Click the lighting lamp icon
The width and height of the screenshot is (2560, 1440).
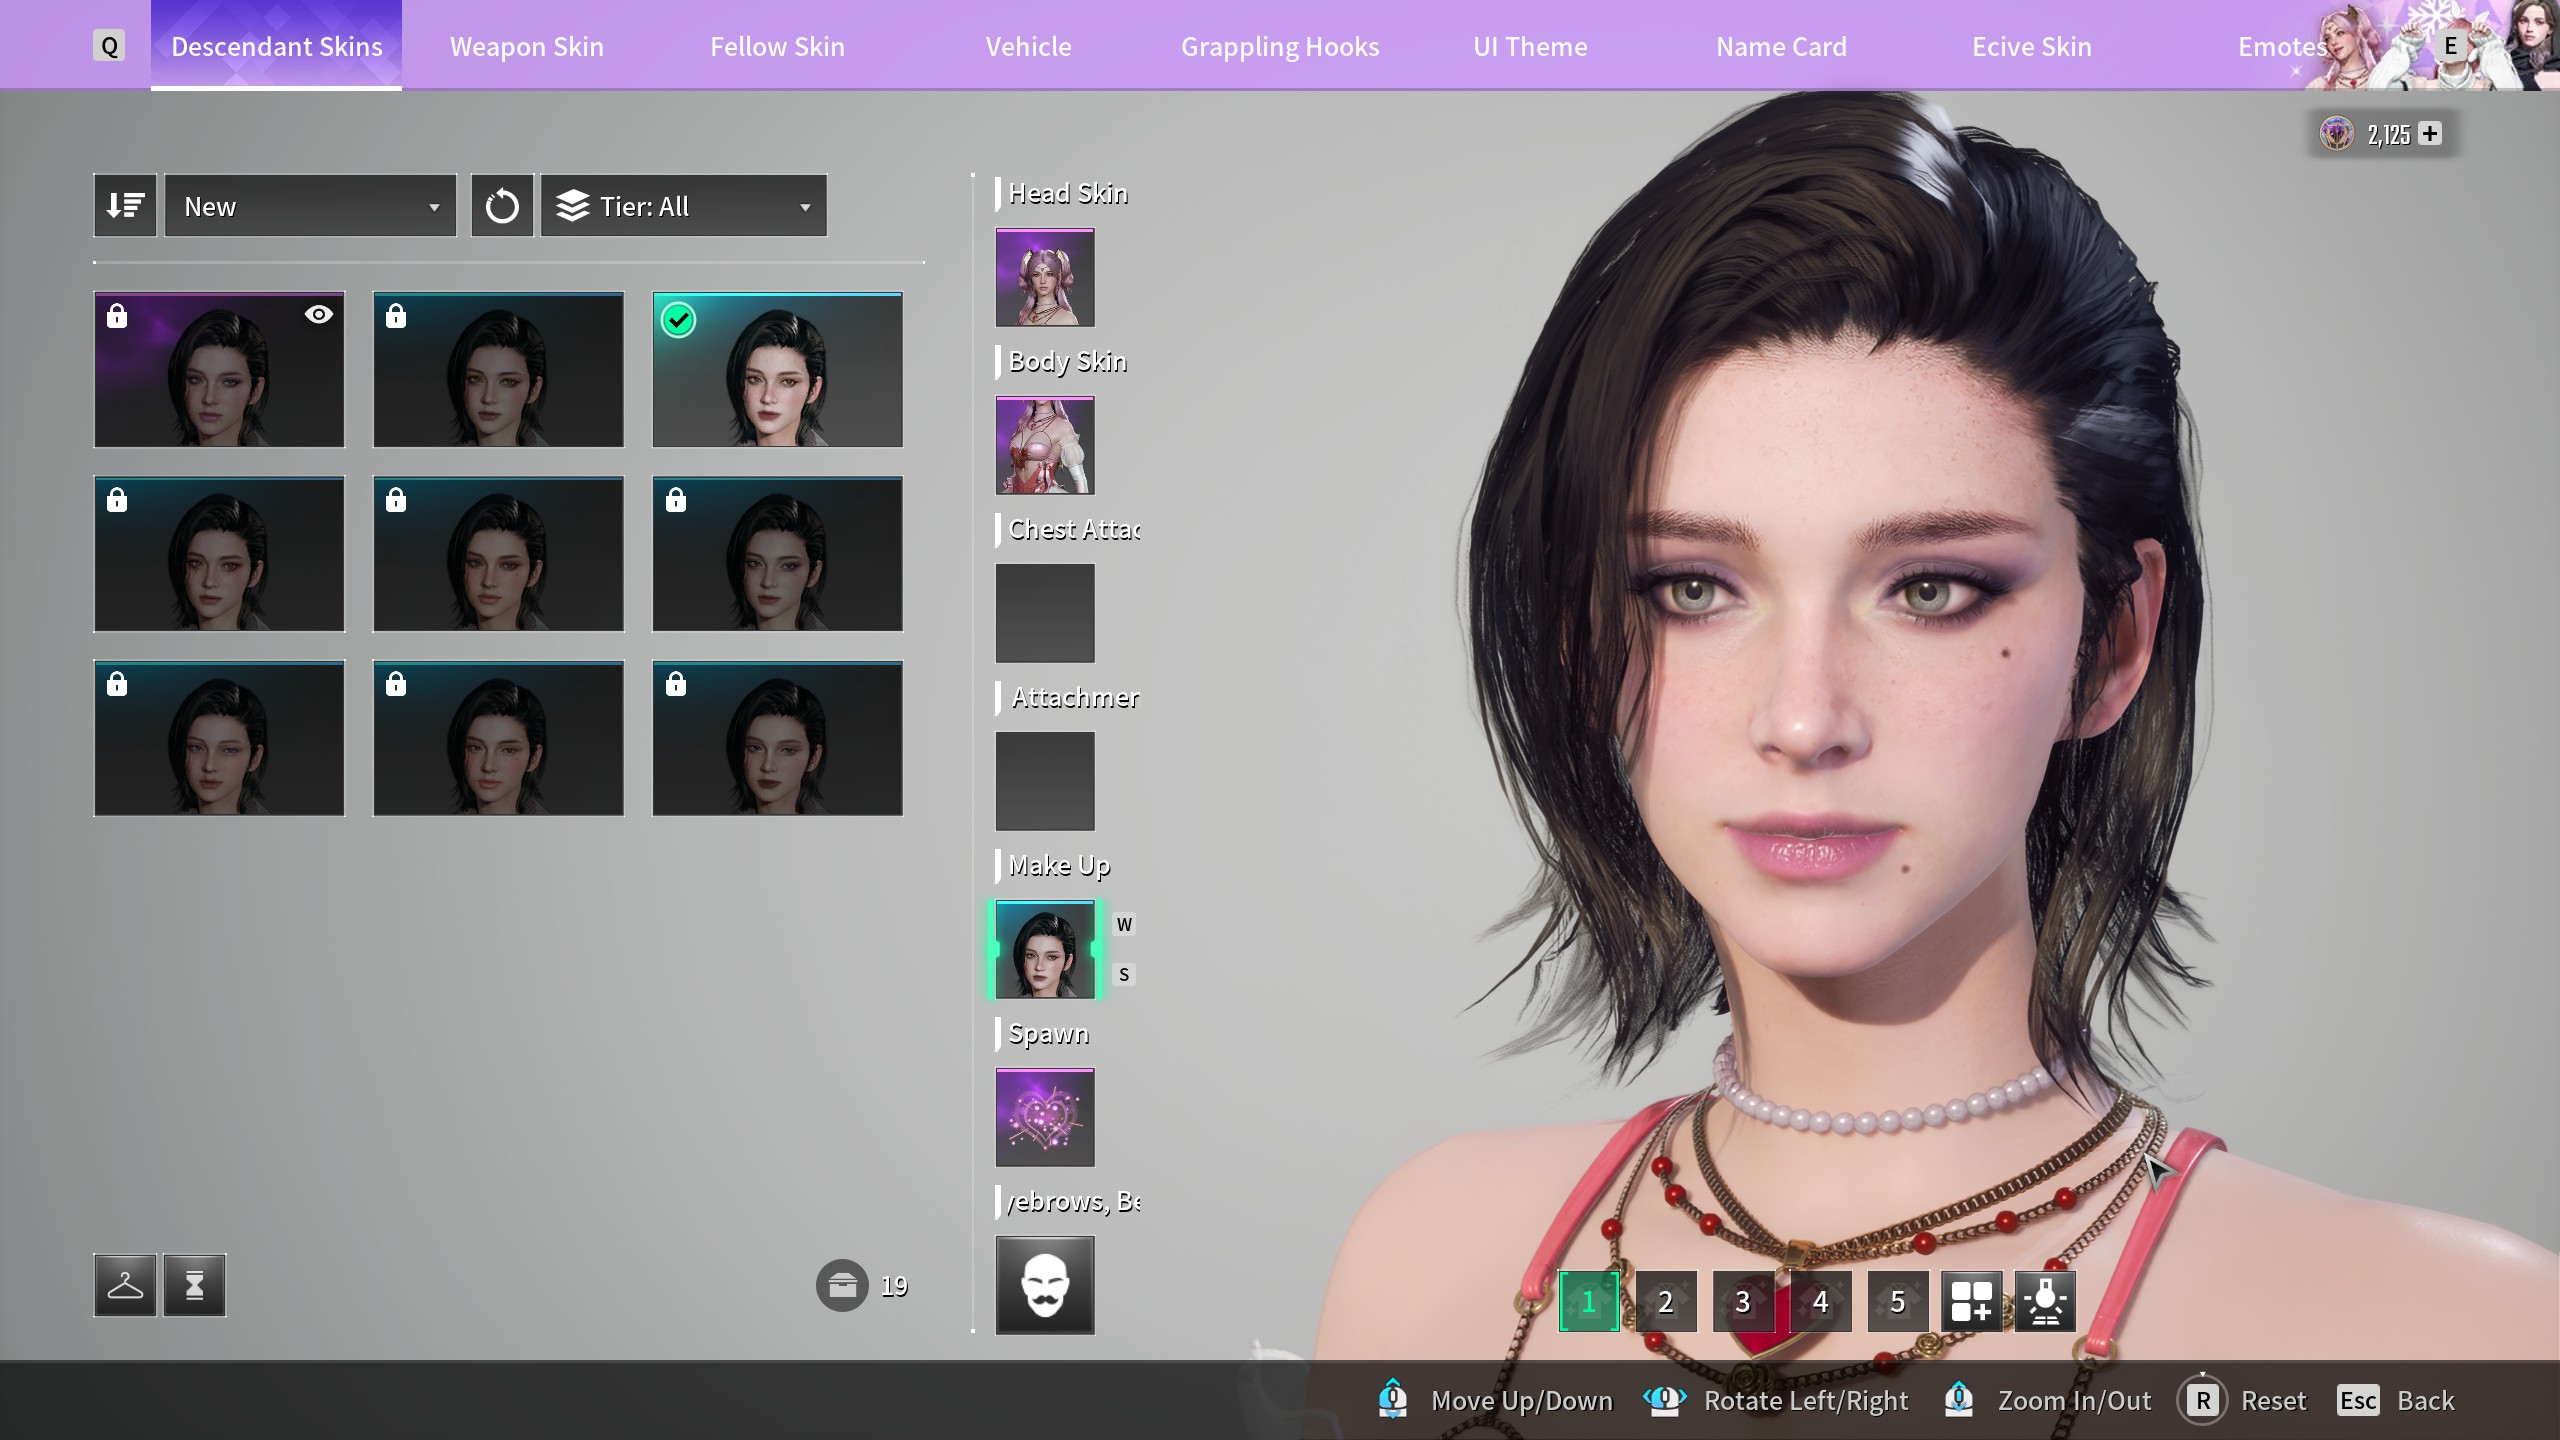(2045, 1301)
